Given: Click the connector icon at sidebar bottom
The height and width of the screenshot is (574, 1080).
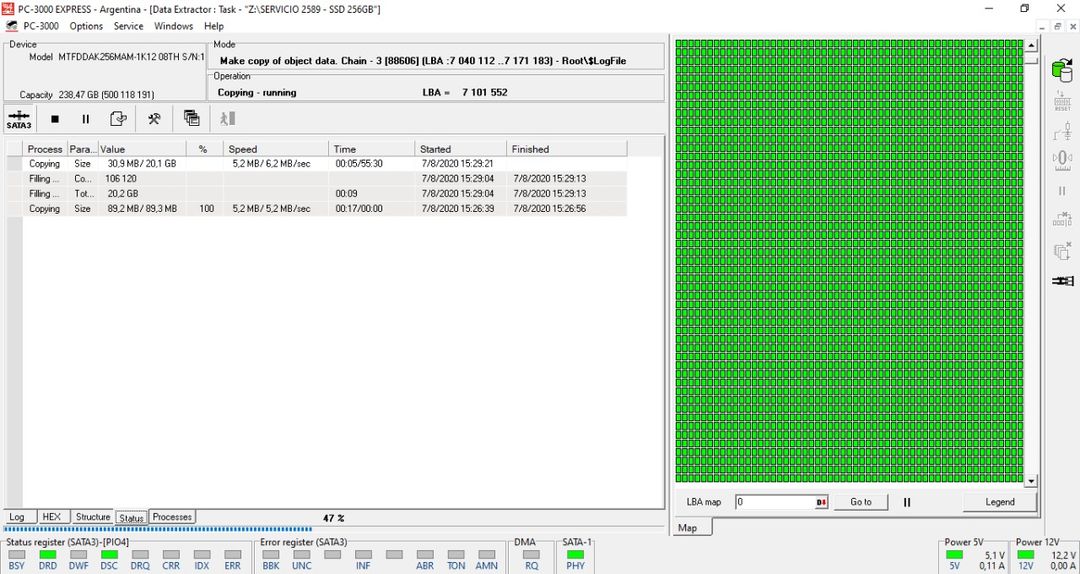Looking at the screenshot, I should (1062, 281).
